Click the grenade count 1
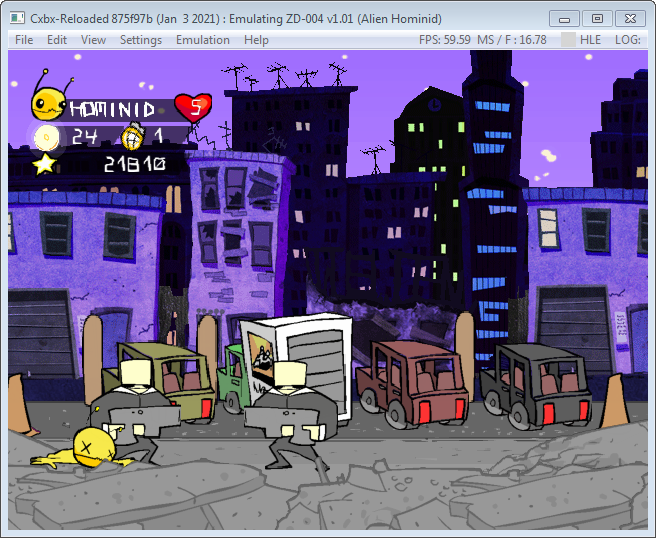 point(158,136)
